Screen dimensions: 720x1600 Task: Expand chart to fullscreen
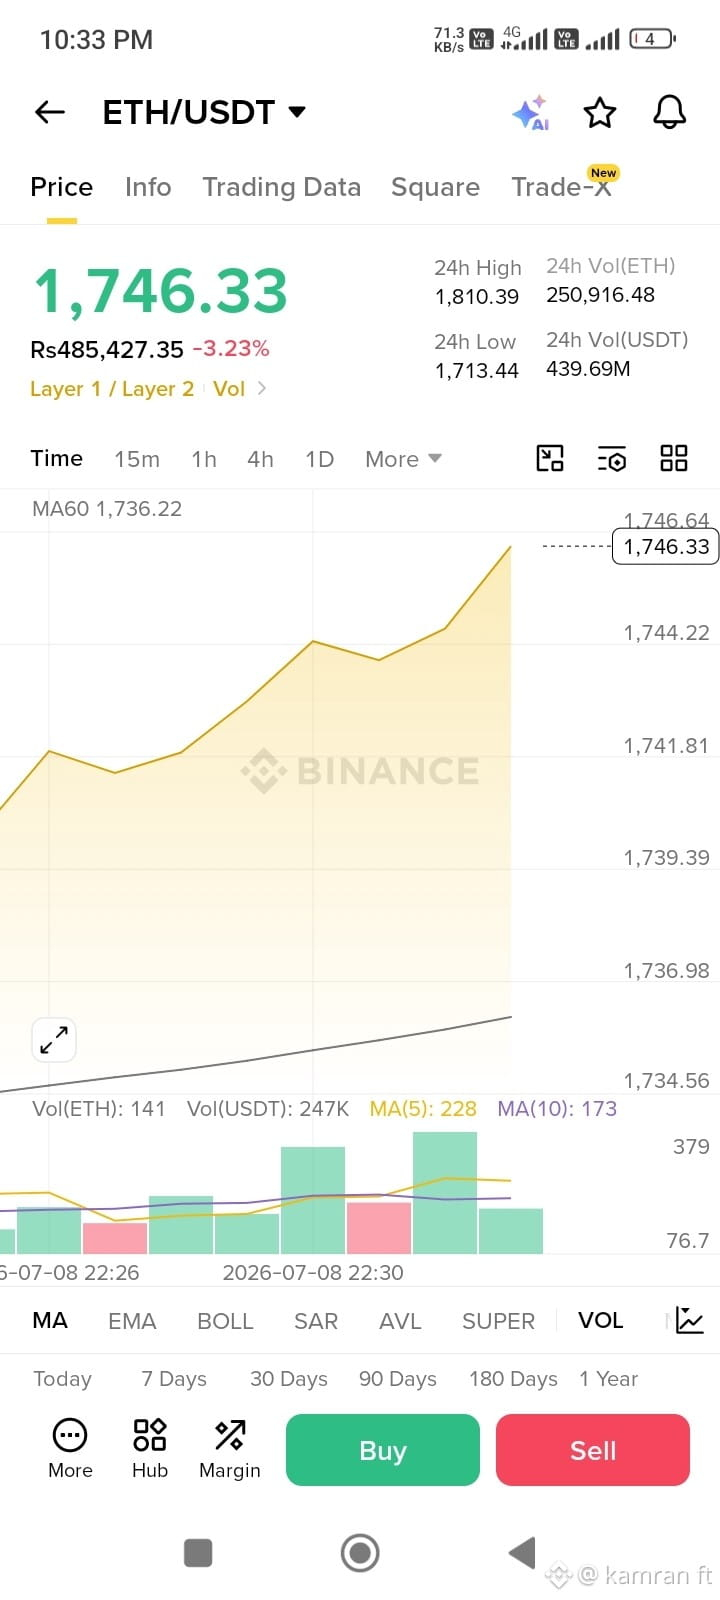point(54,1040)
